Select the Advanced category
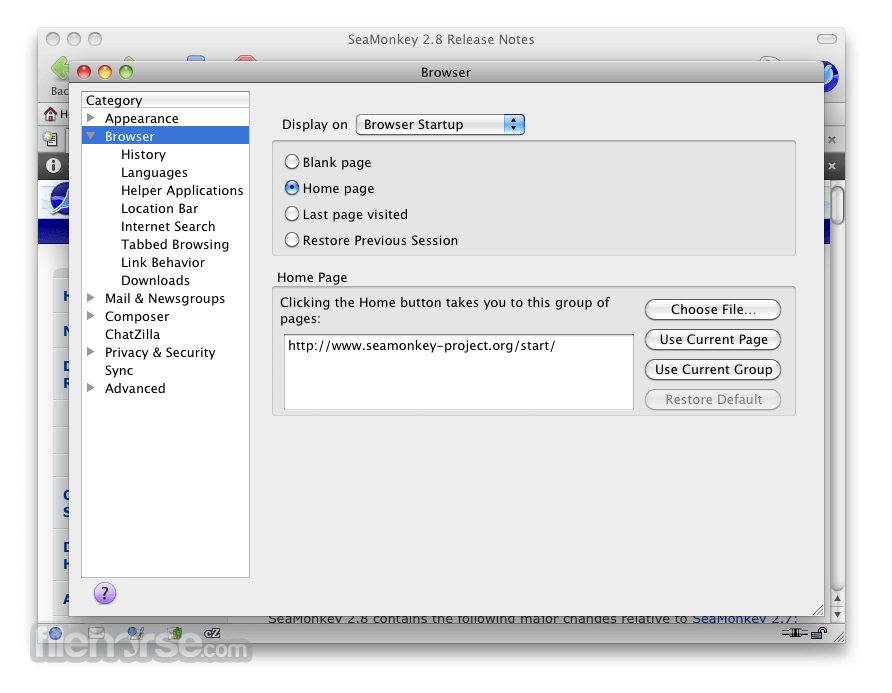Screen dimensions: 892x693 pos(135,389)
